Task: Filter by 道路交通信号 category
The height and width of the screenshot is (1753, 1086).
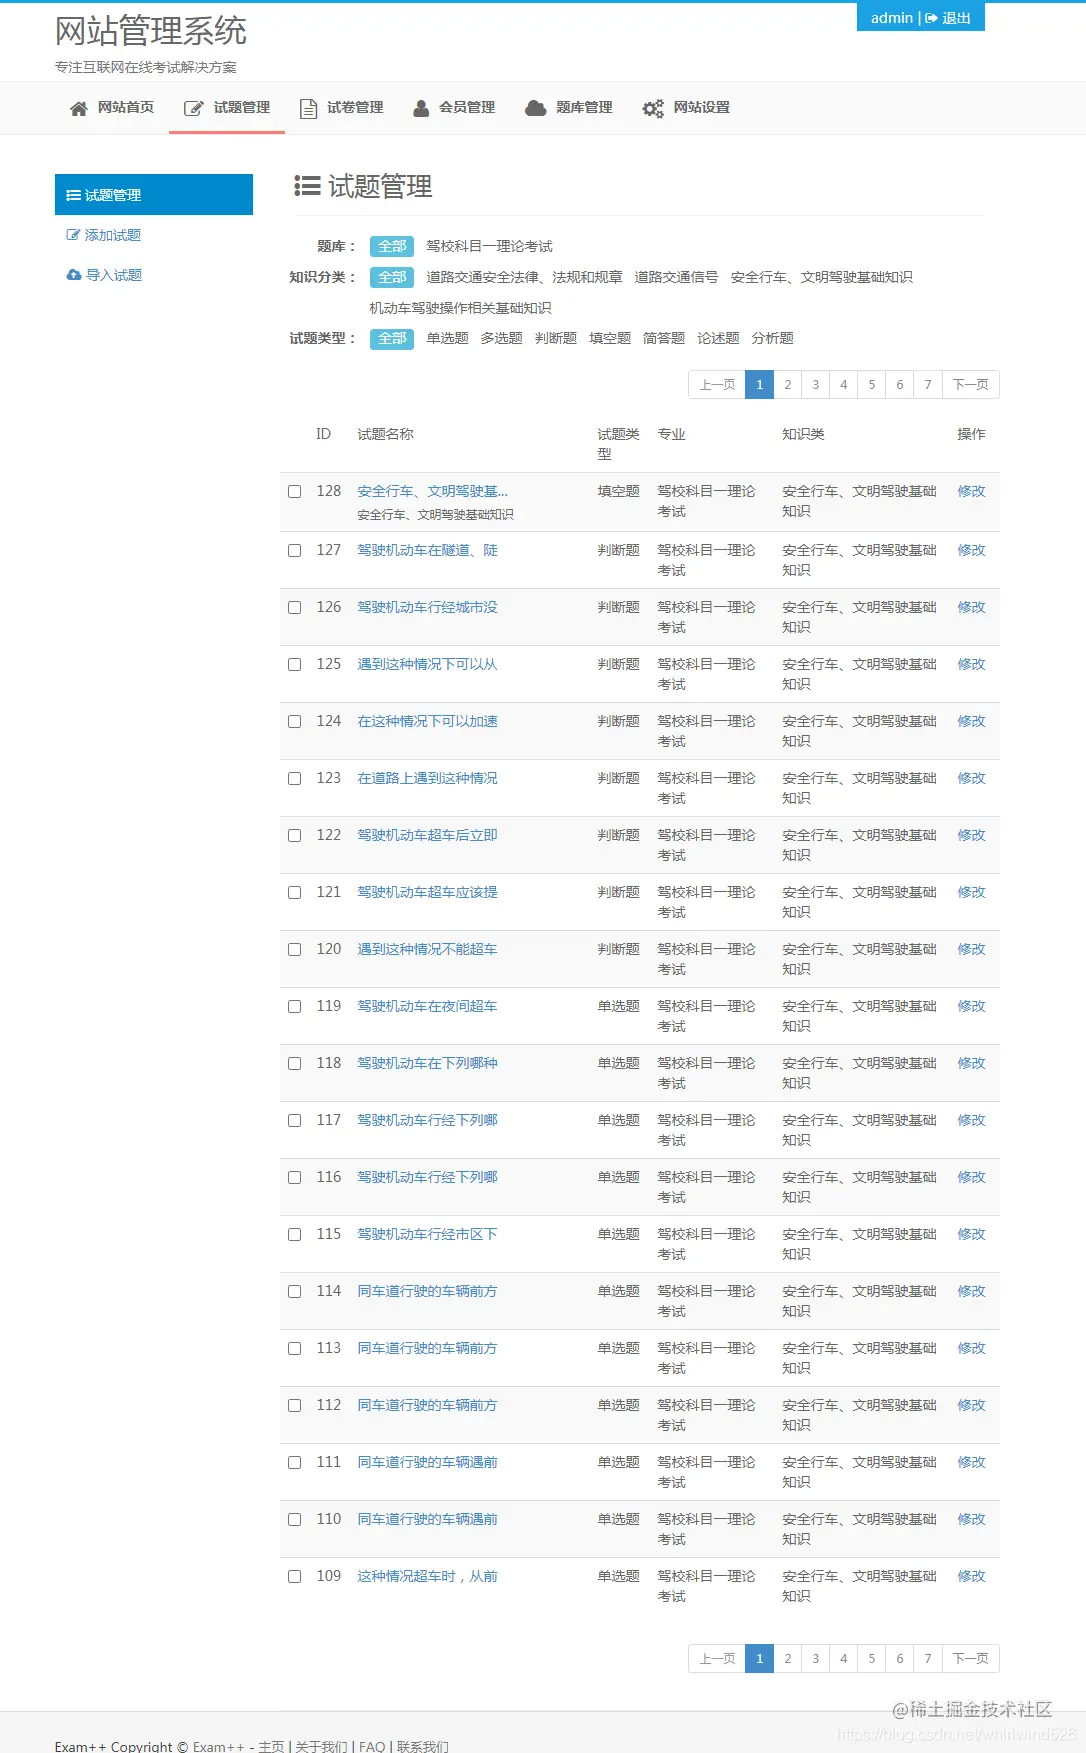Action: point(676,277)
